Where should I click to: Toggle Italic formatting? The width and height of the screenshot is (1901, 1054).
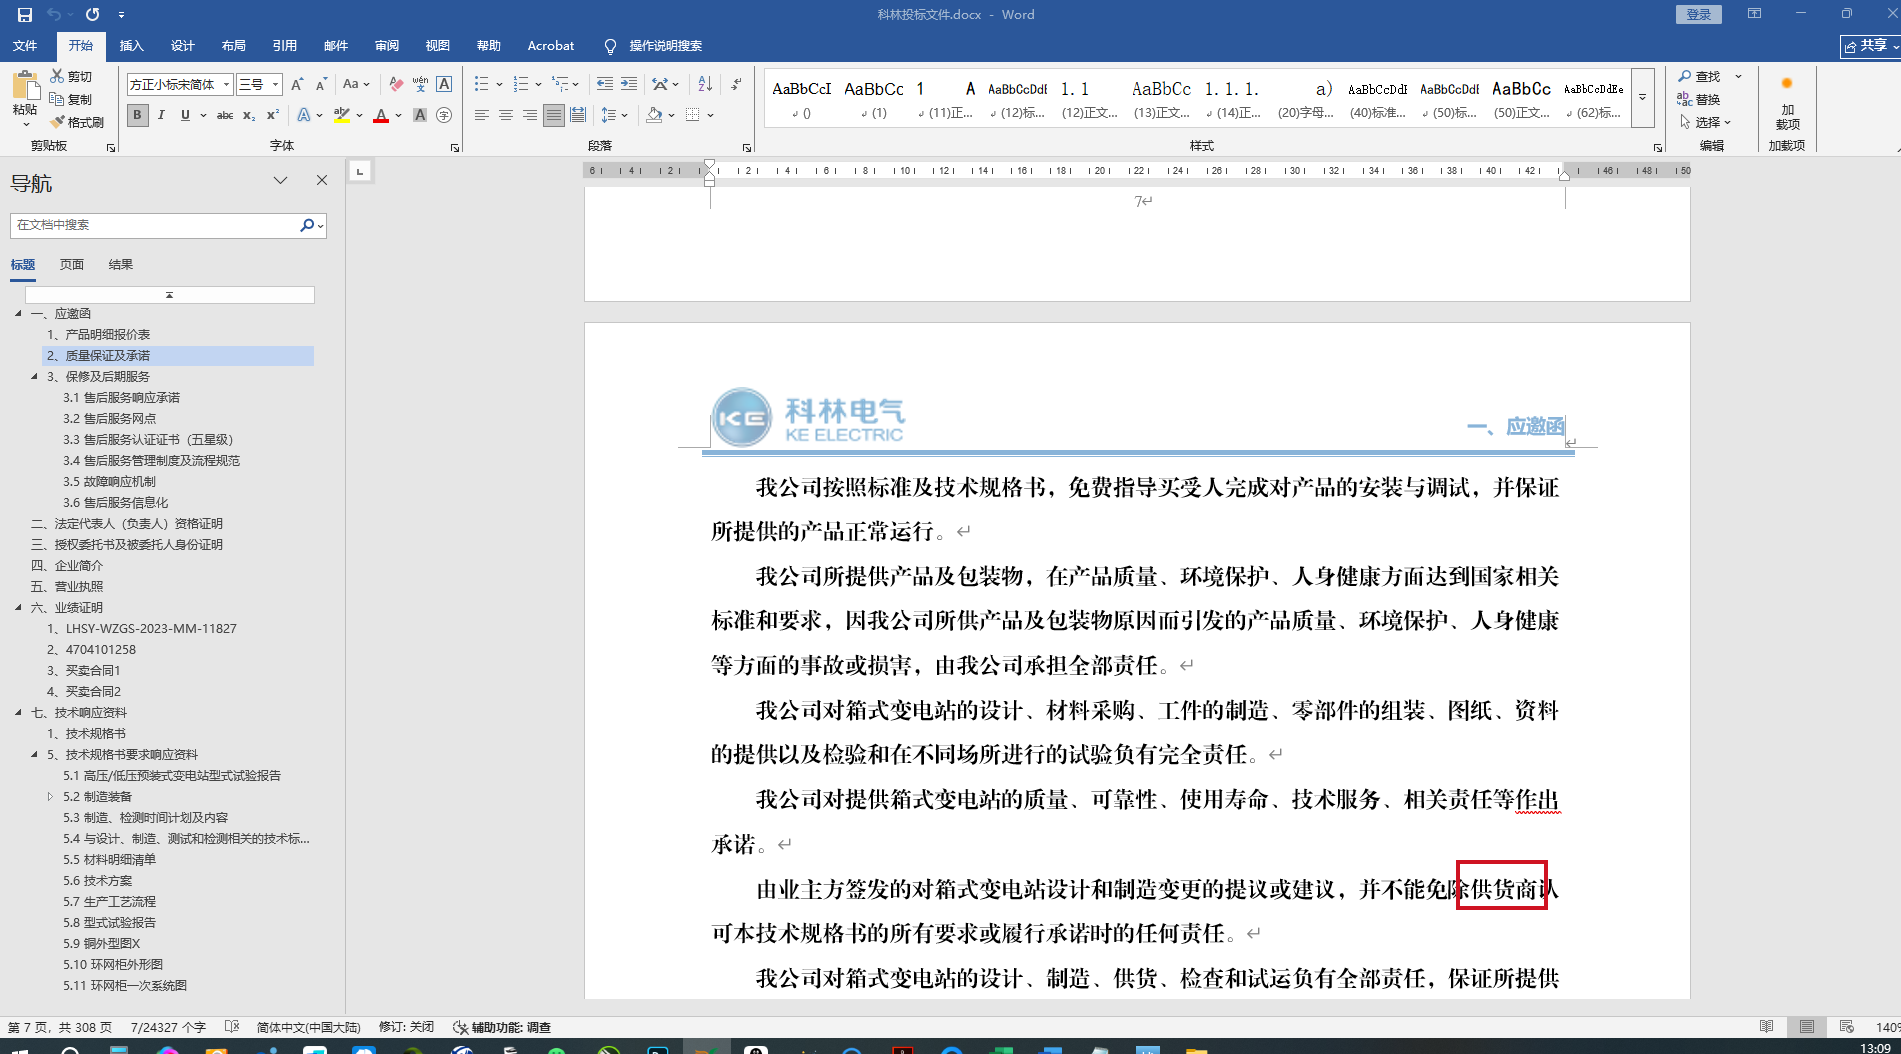point(161,115)
